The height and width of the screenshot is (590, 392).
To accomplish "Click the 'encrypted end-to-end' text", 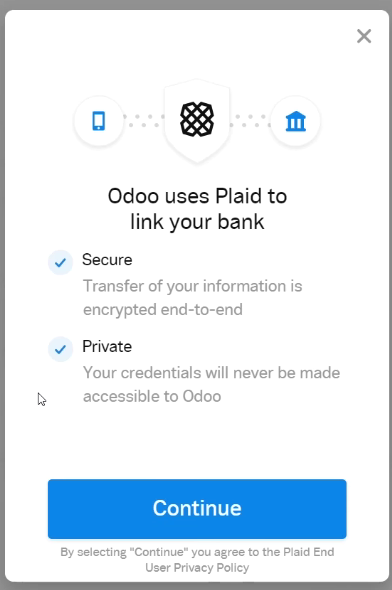I will (163, 310).
